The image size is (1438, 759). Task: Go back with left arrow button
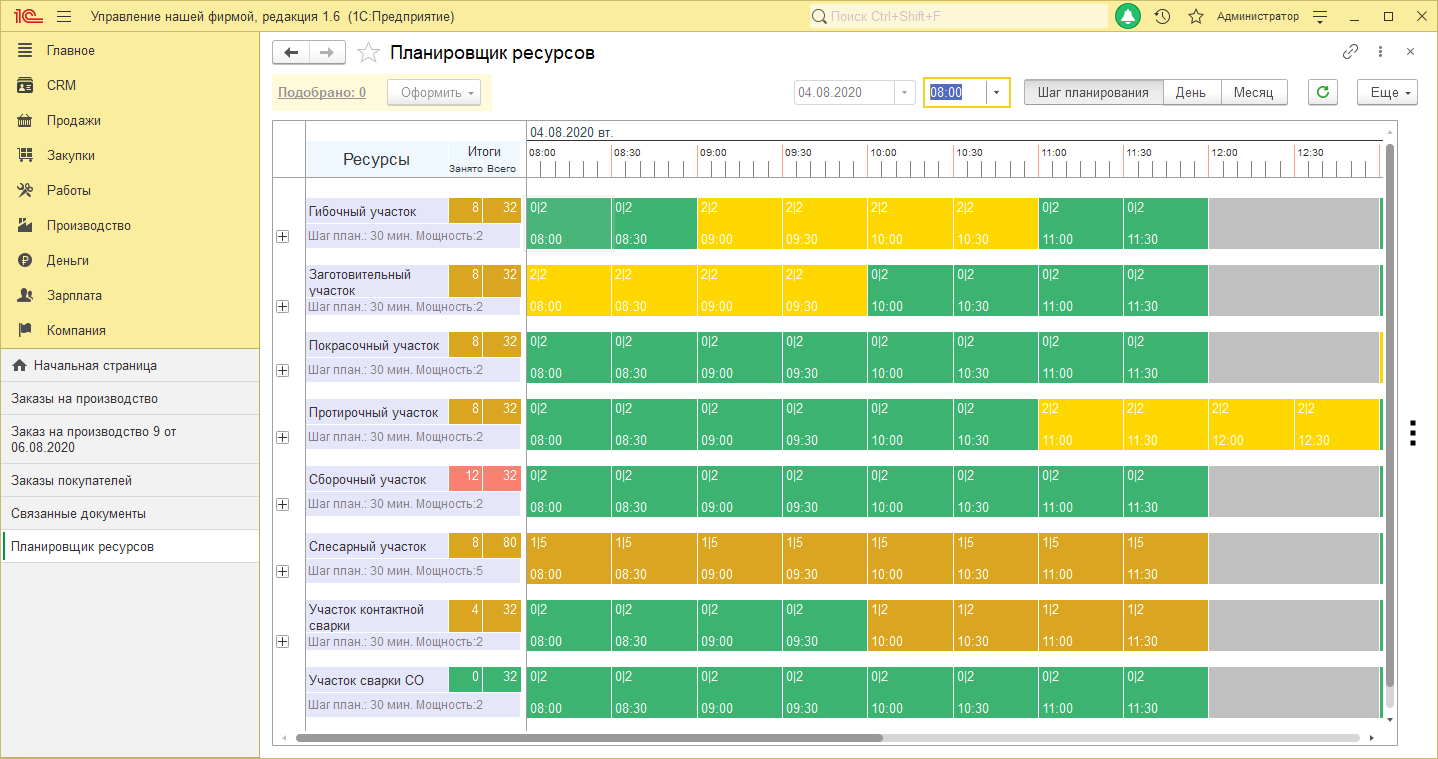(291, 53)
